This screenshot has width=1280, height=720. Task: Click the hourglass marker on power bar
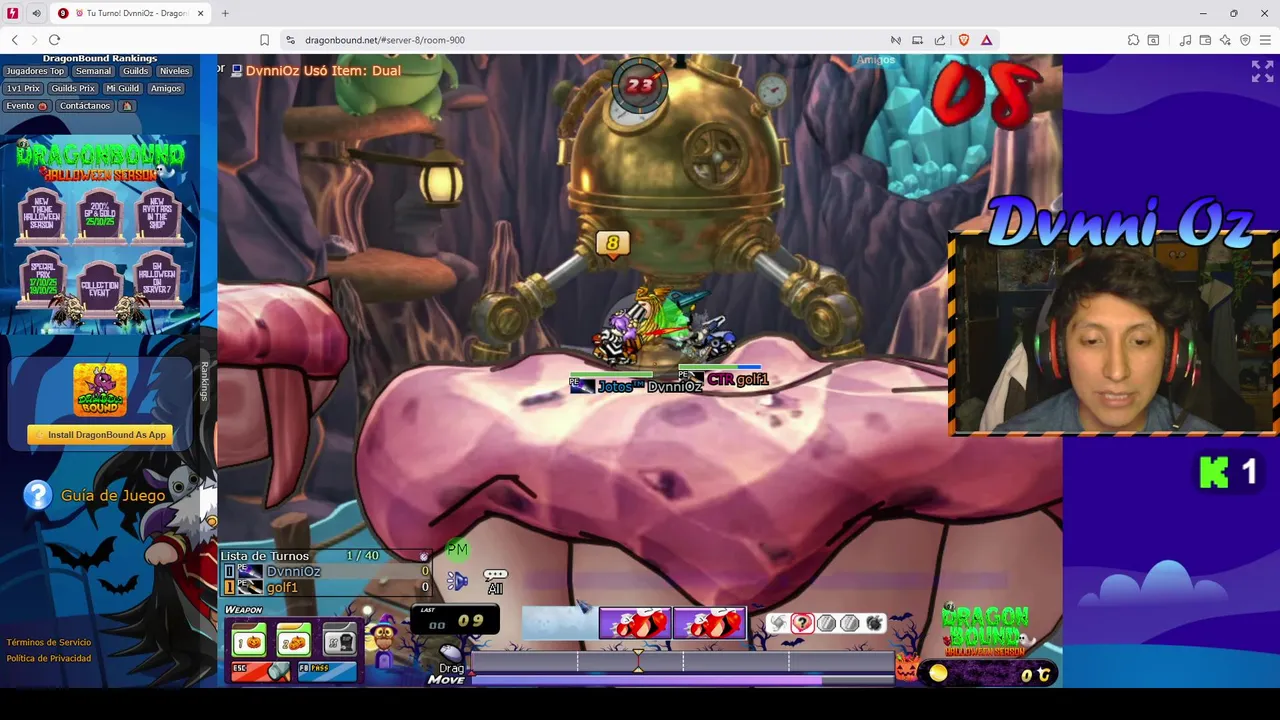click(x=638, y=660)
